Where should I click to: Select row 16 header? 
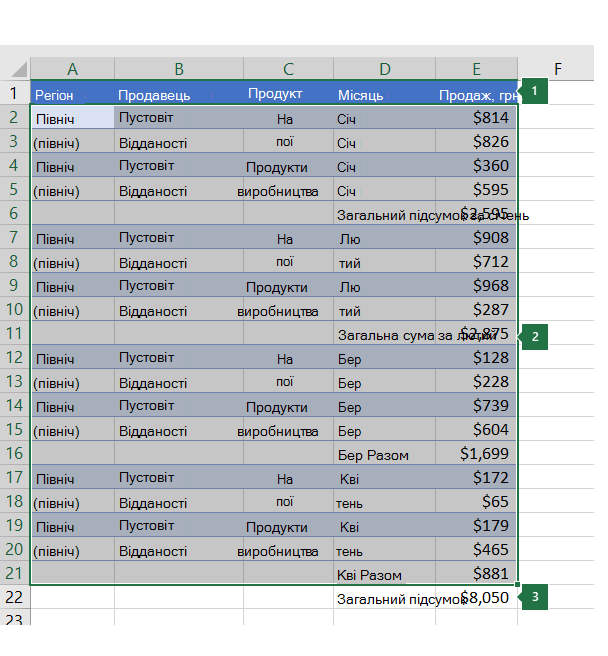[15, 453]
